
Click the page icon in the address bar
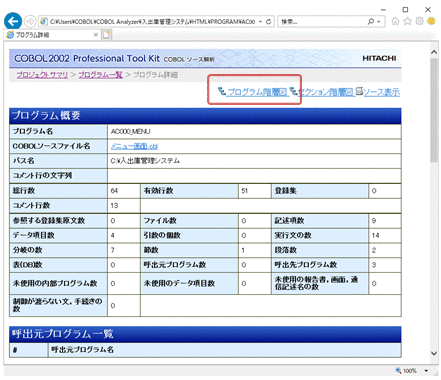(x=44, y=22)
